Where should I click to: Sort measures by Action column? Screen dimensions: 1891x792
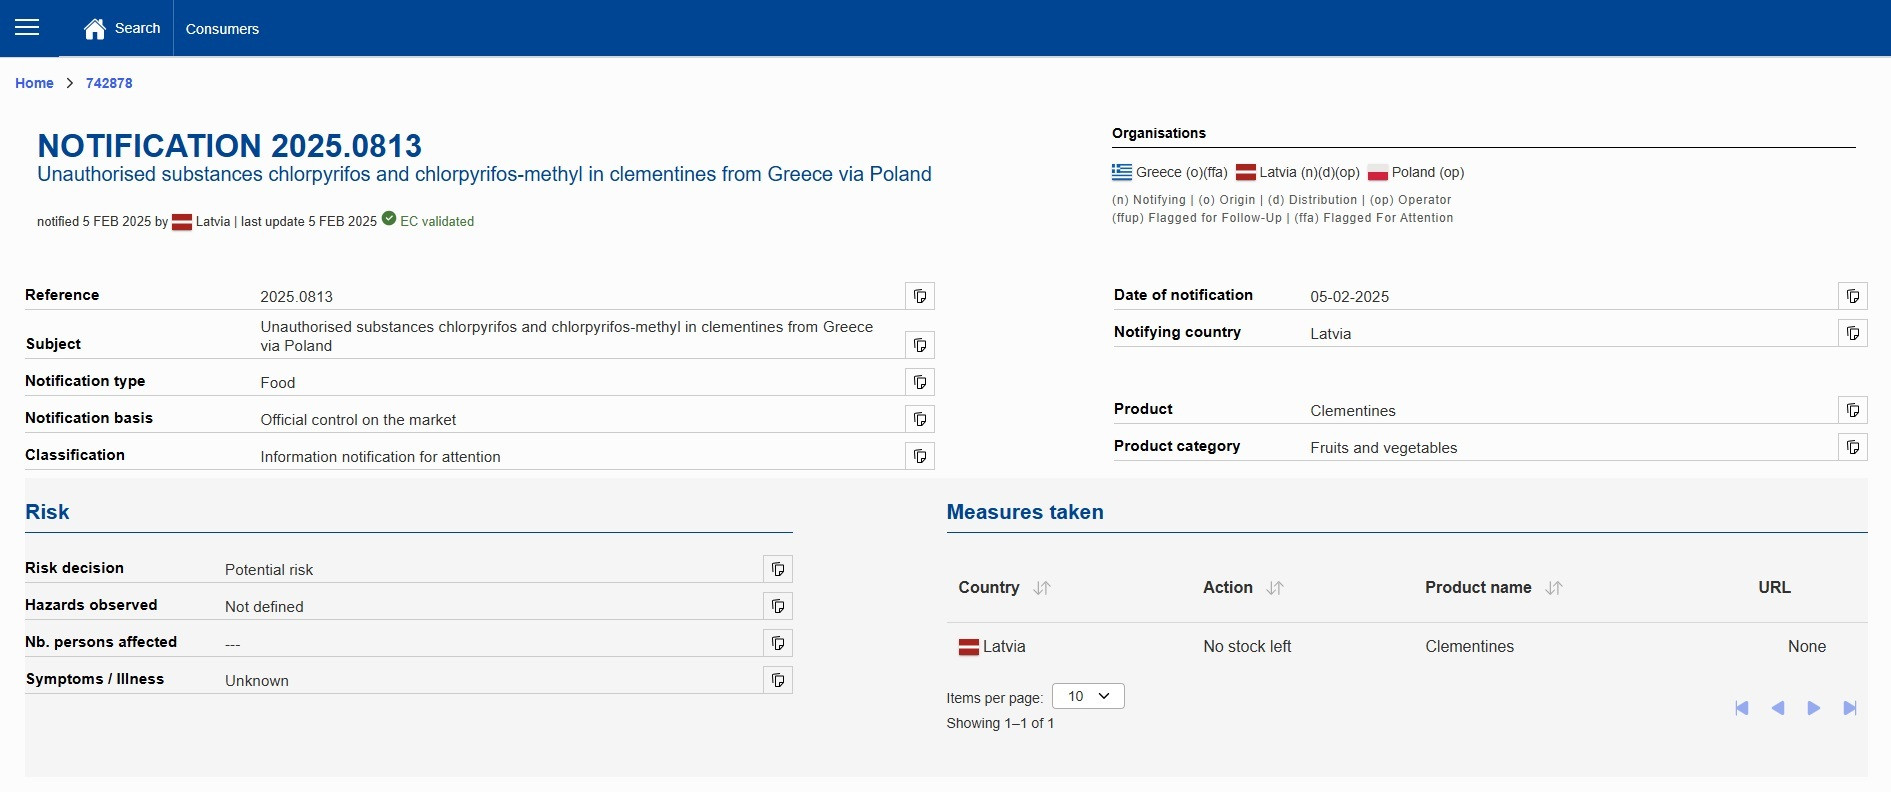[1275, 588]
